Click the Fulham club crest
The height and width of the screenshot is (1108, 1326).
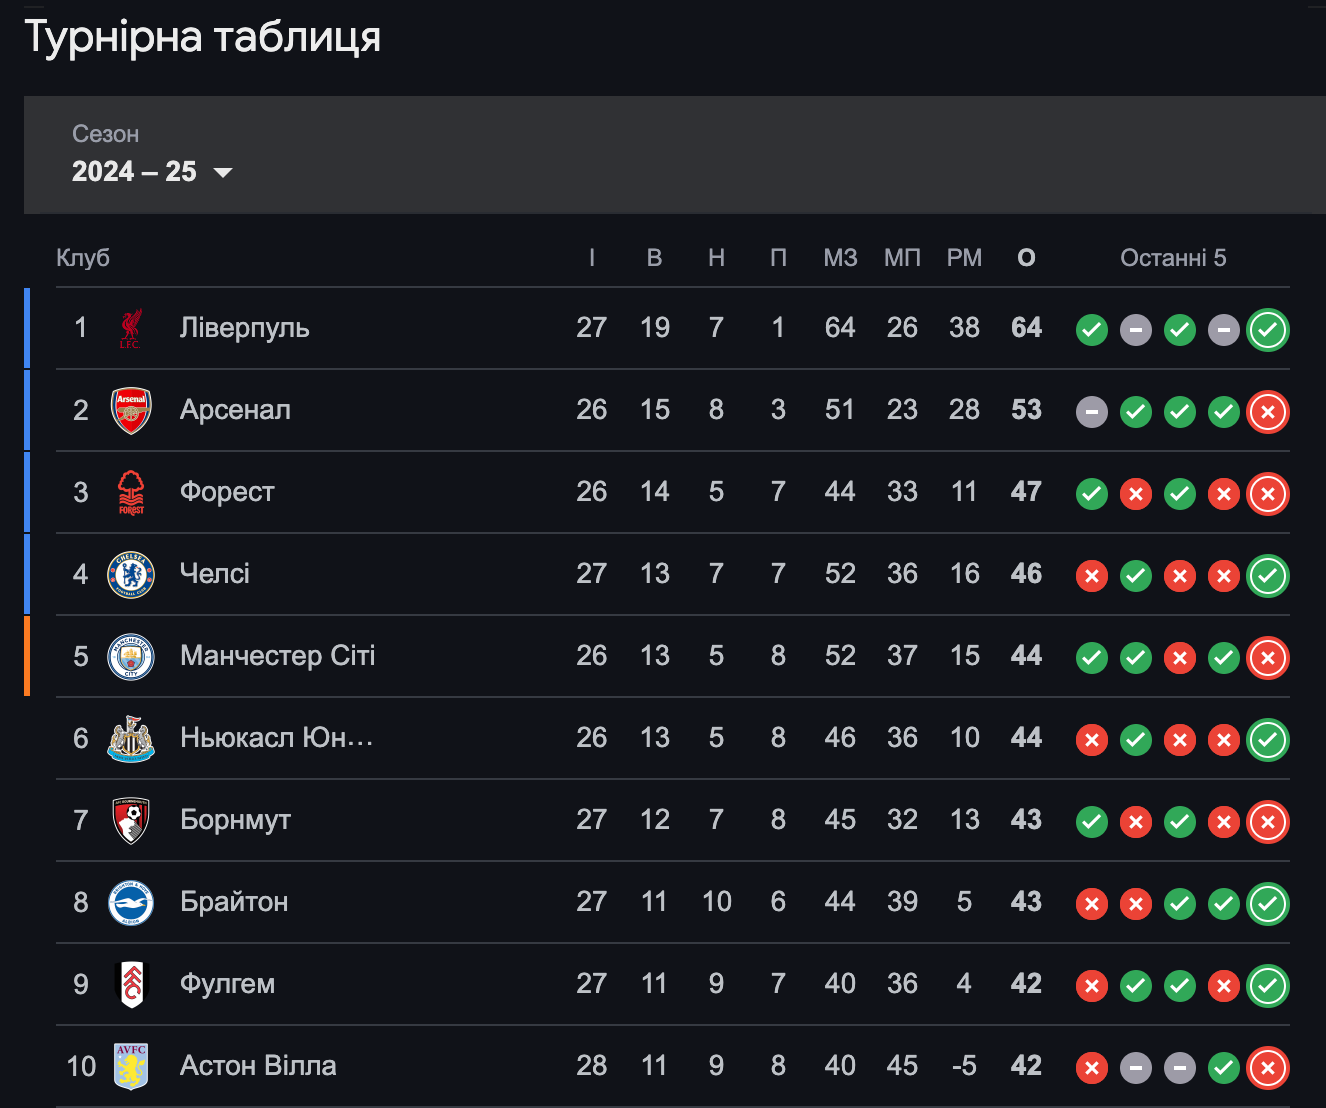131,984
